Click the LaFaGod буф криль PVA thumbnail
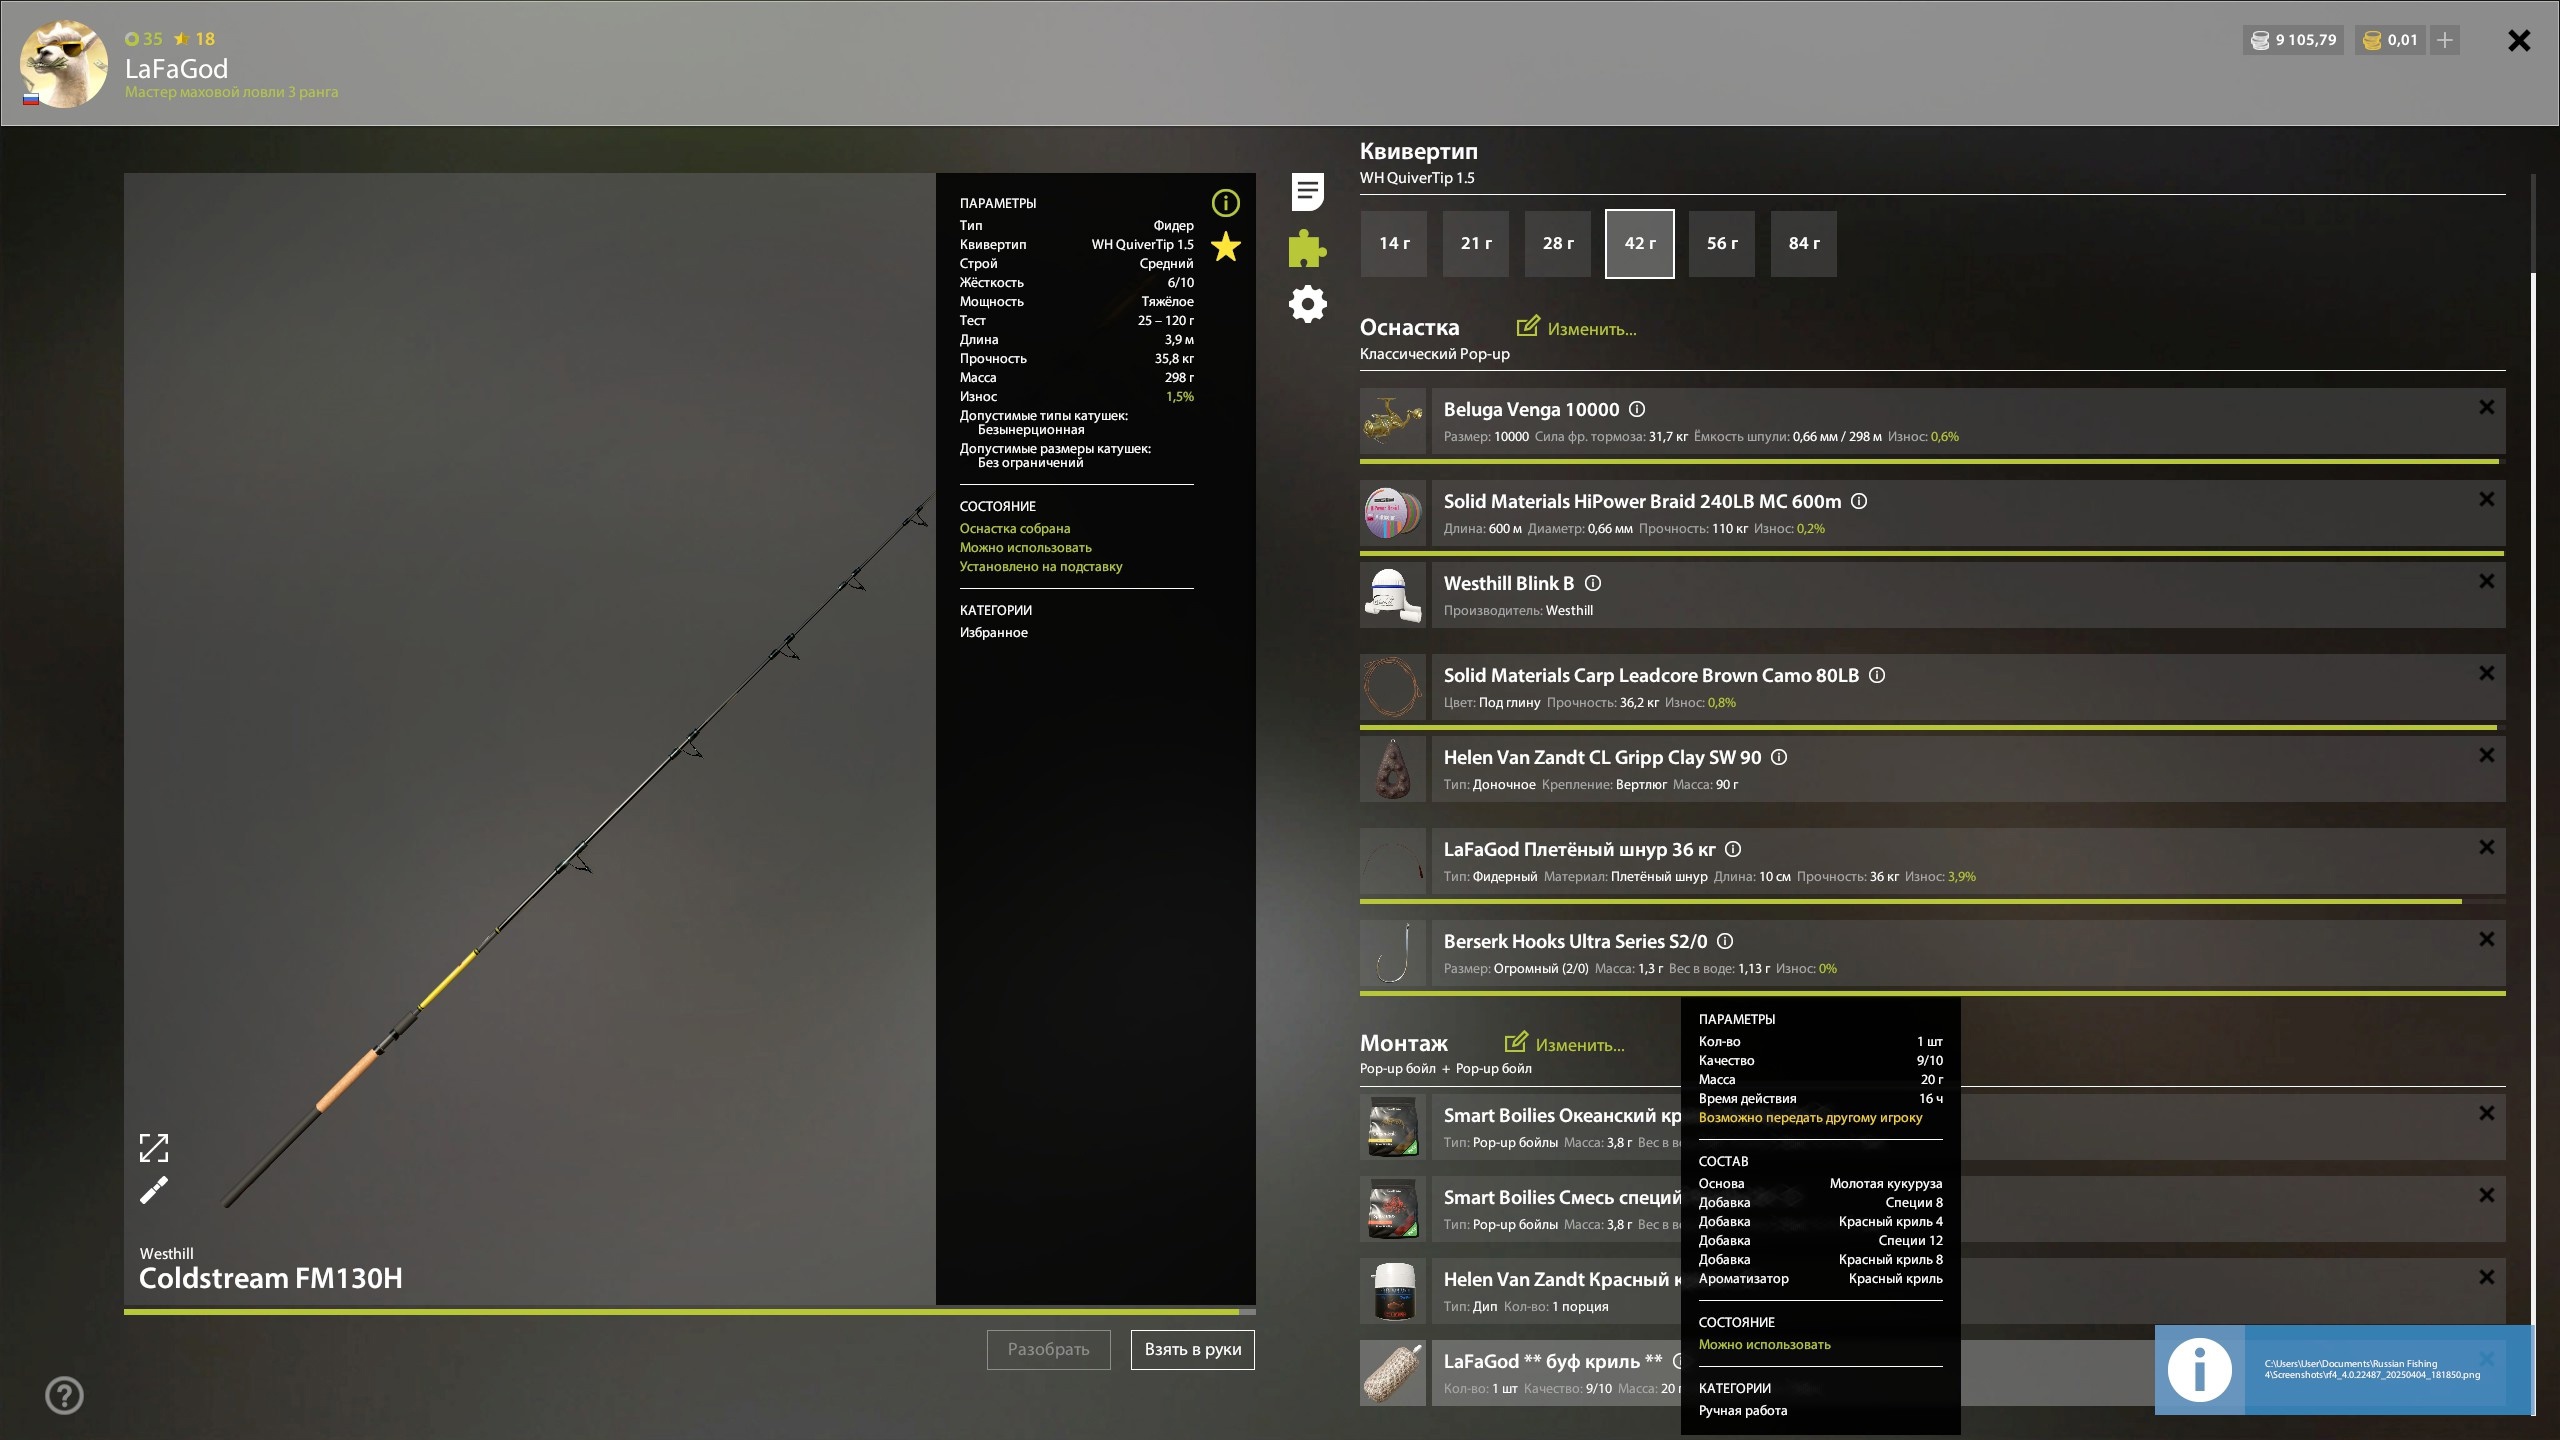 [x=1393, y=1373]
